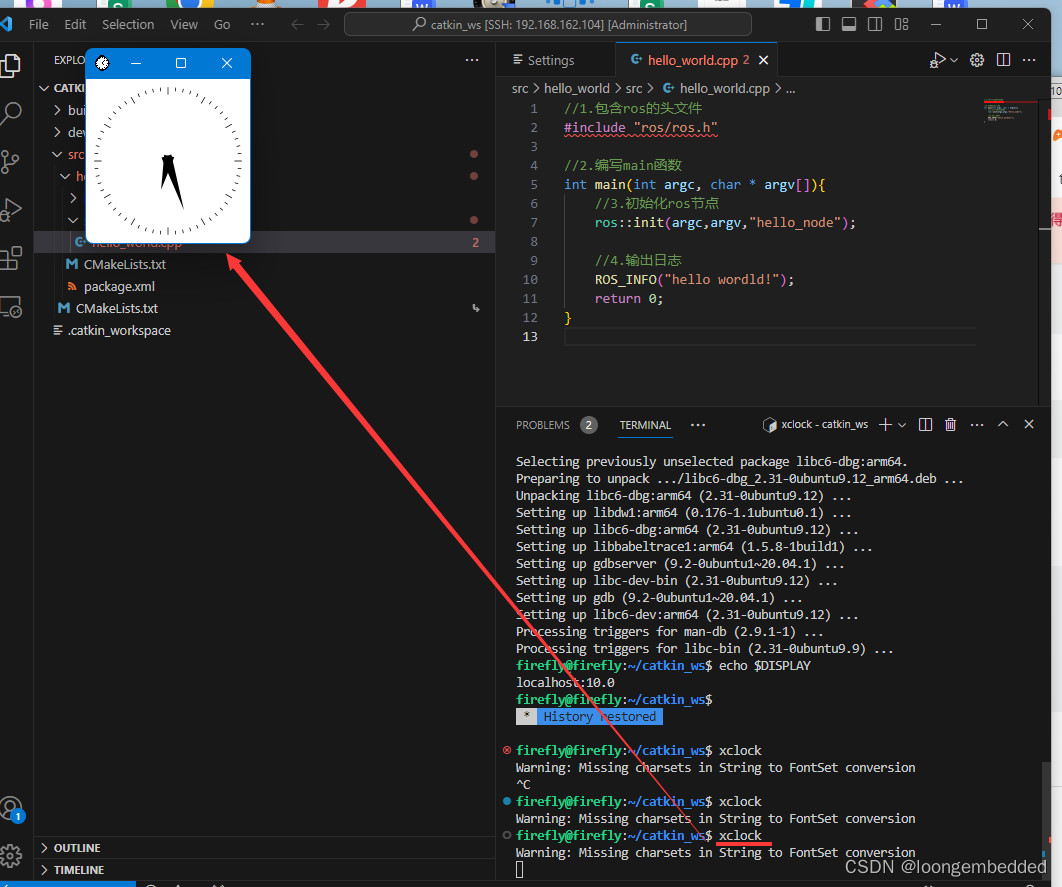Go back with the navigation arrow
Image resolution: width=1062 pixels, height=887 pixels.
point(297,24)
